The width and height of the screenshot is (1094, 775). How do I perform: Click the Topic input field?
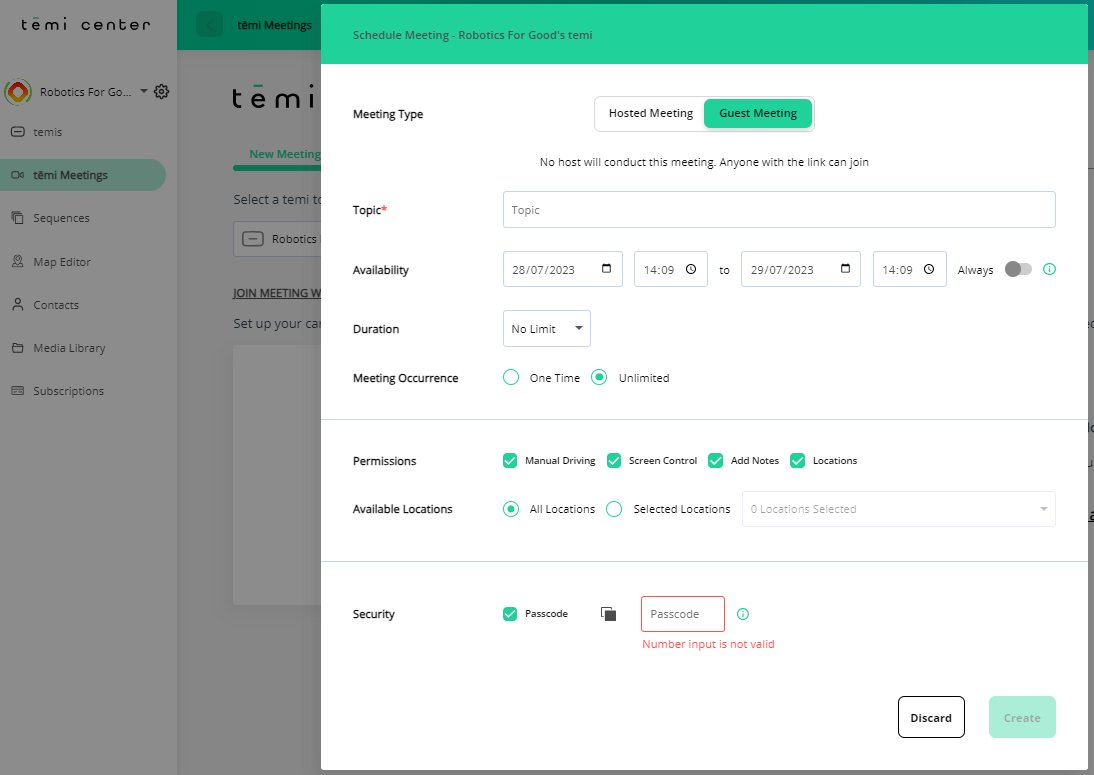click(779, 209)
